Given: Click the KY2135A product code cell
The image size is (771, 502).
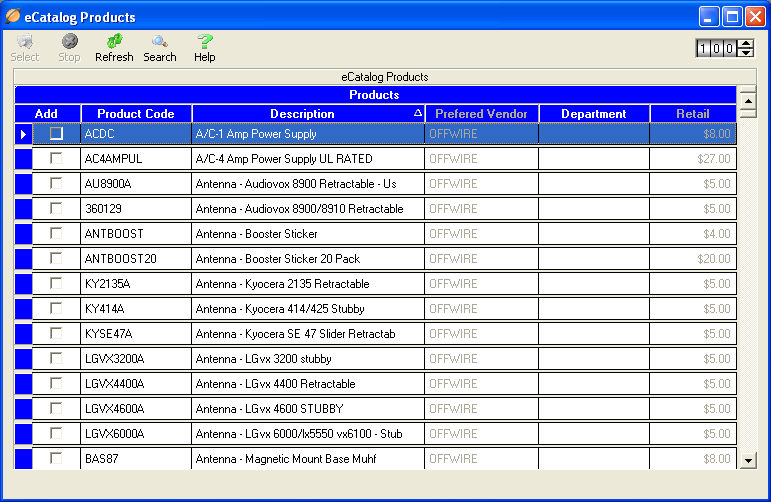Looking at the screenshot, I should [x=136, y=284].
